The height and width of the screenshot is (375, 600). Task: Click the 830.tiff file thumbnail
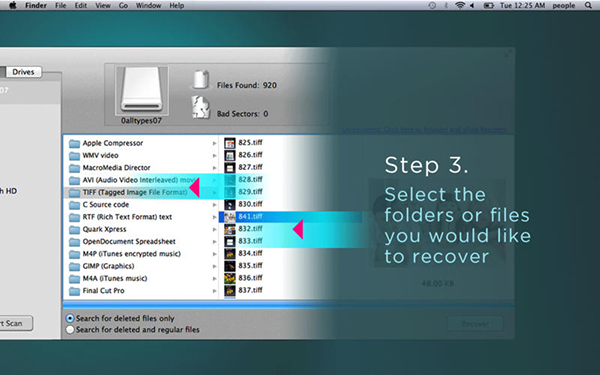(230, 204)
